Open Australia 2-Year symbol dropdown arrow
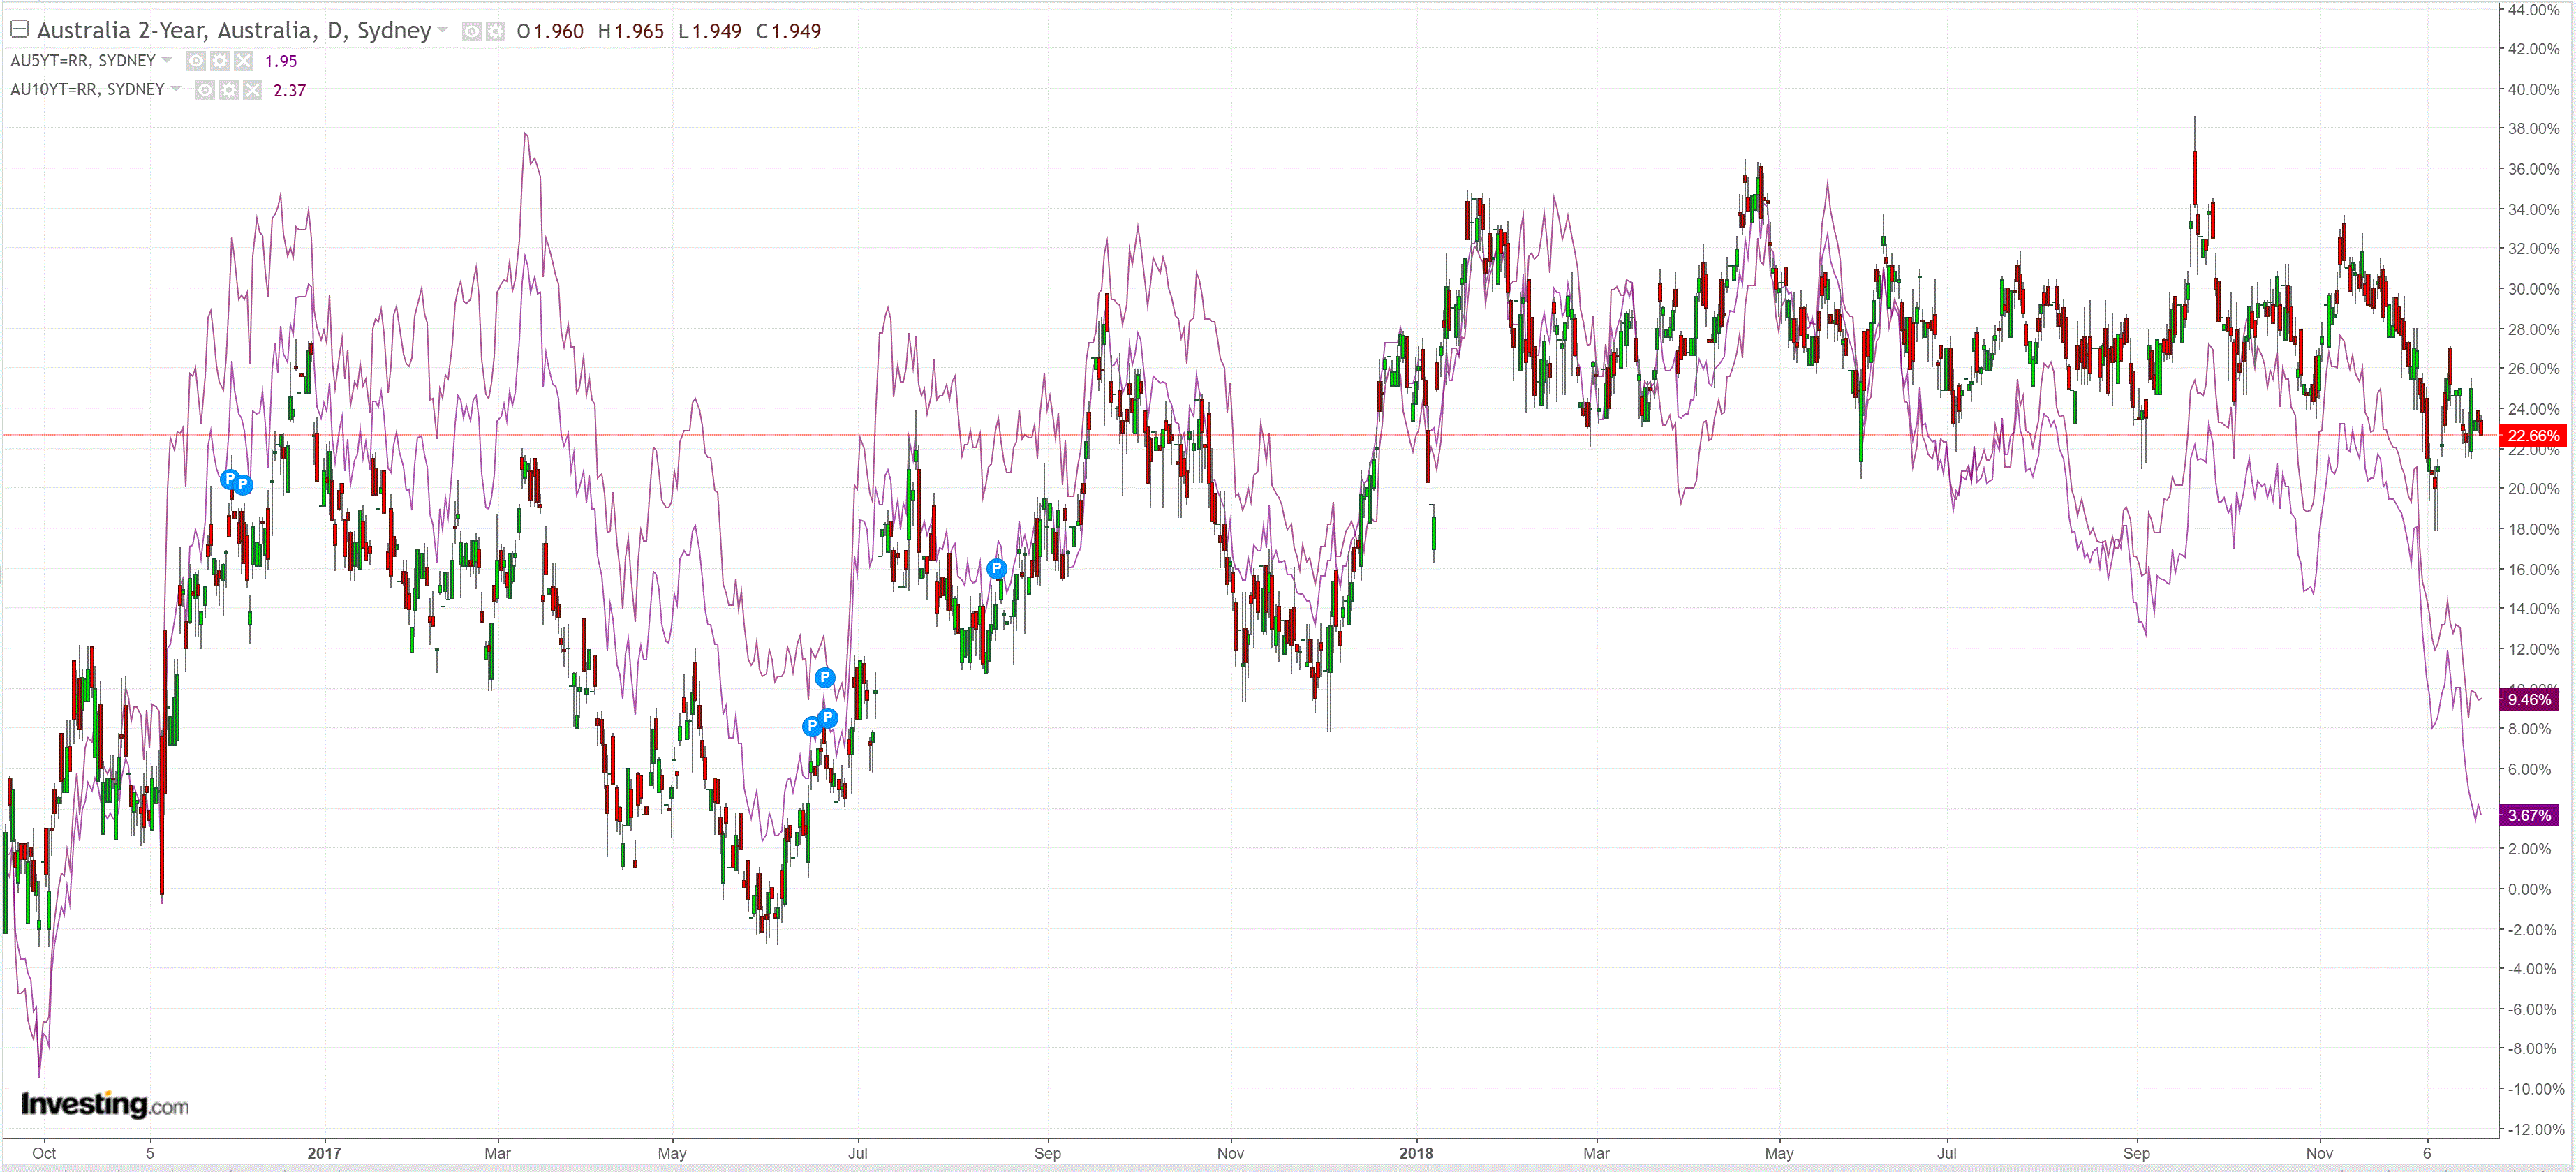The image size is (2576, 1172). 443,31
